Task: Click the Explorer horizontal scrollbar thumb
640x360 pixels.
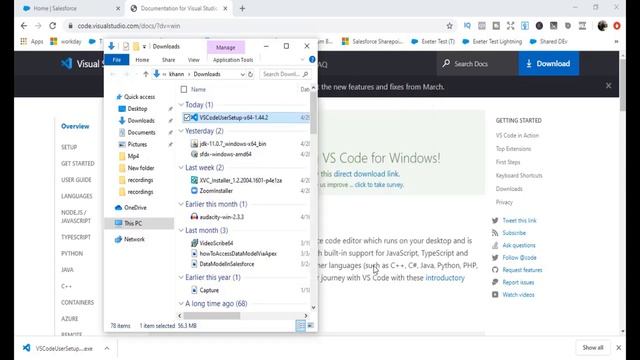Action: [x=211, y=316]
